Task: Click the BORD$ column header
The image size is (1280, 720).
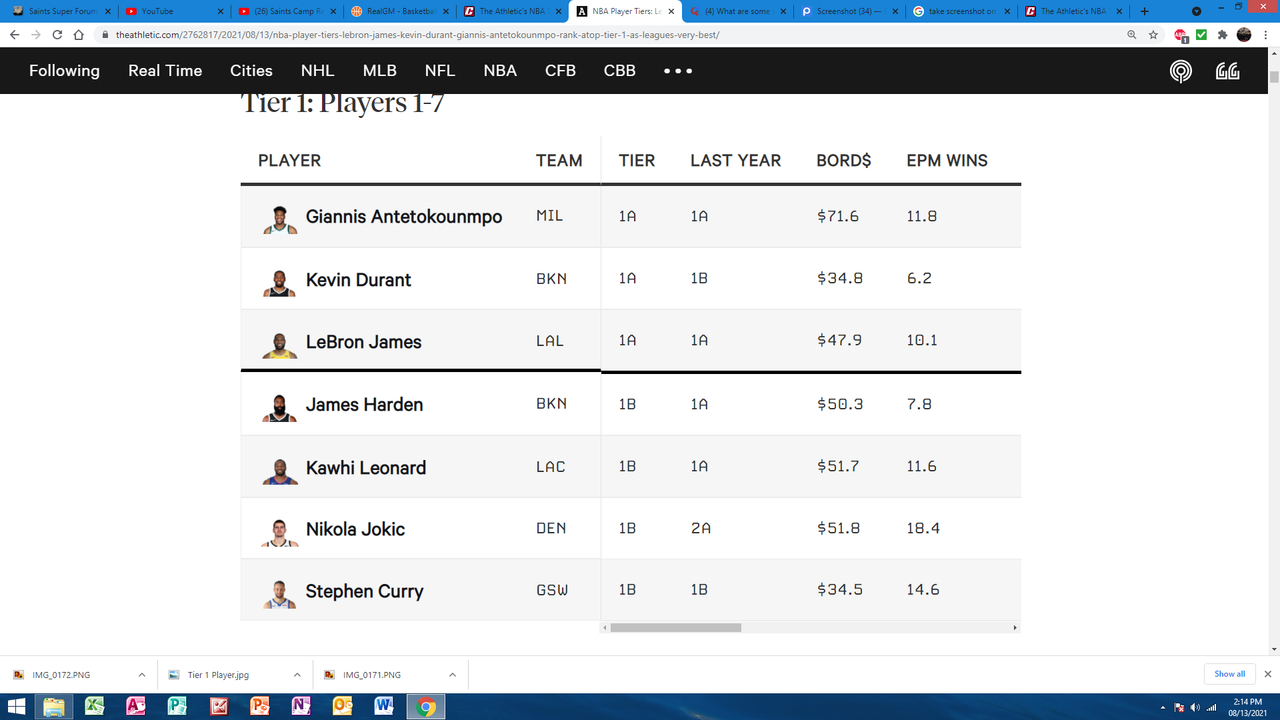Action: pos(844,160)
